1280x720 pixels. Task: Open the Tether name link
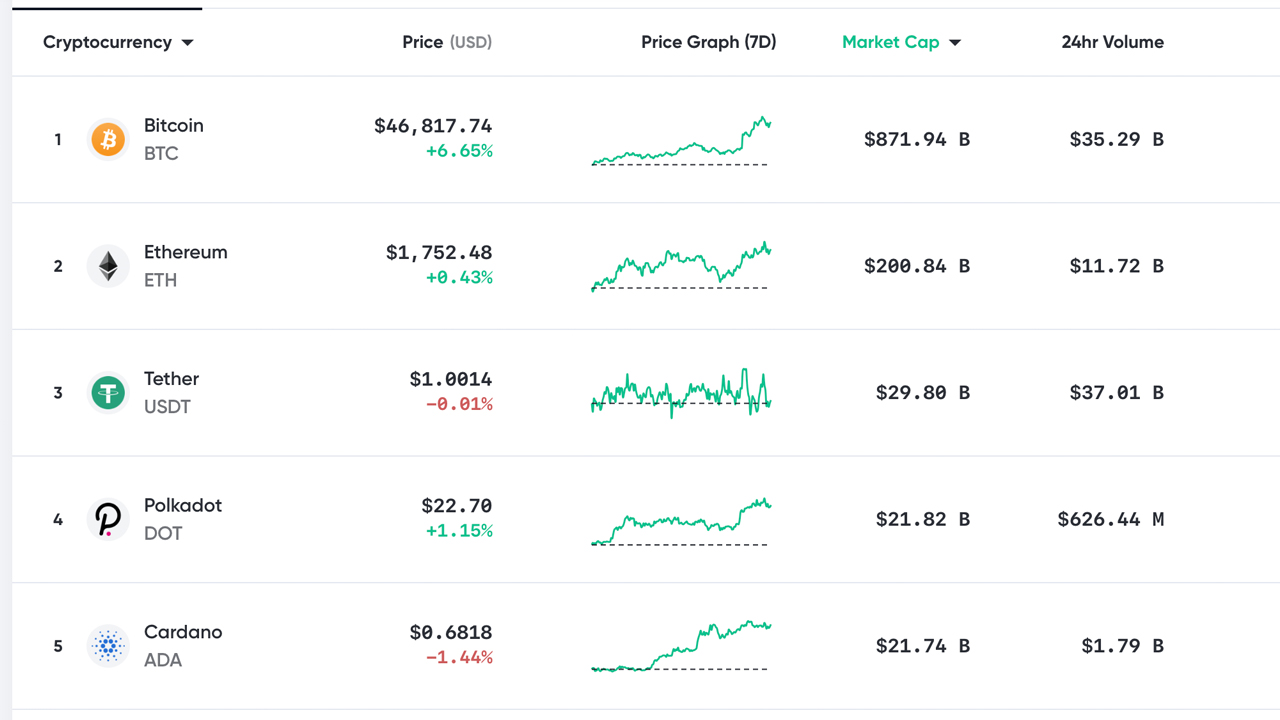tap(172, 378)
